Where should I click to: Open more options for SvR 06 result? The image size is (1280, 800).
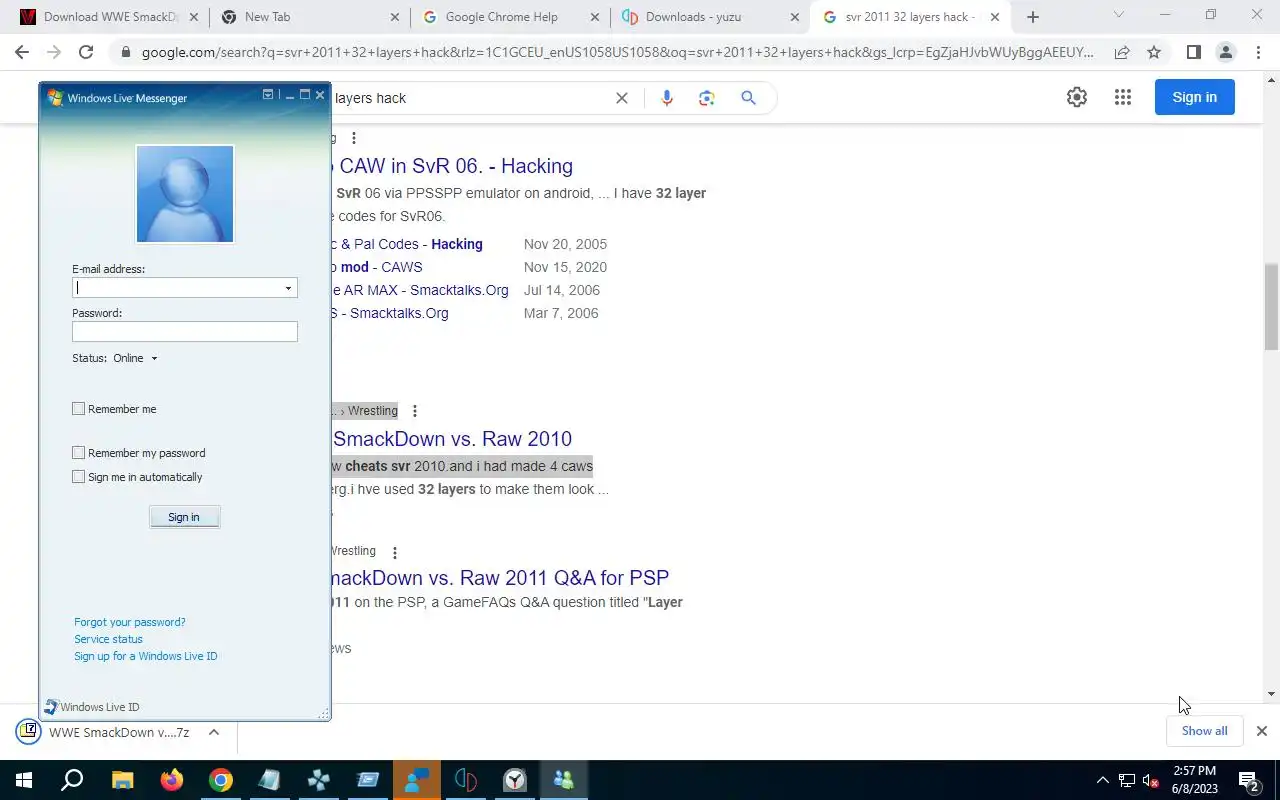[353, 138]
